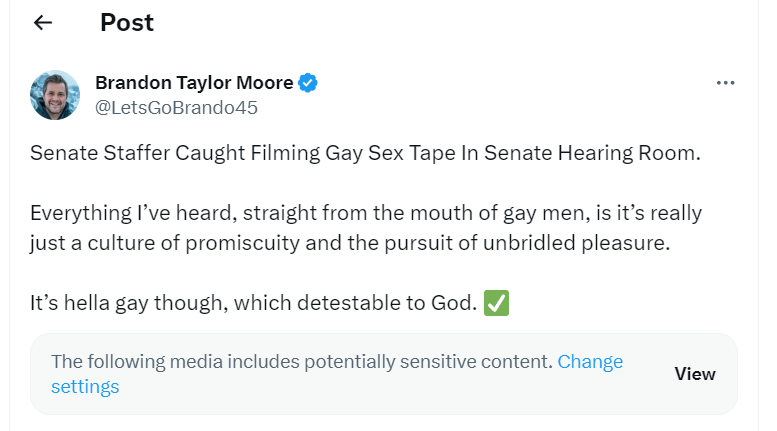Click the blue verified badge
Viewport: 777px width, 431px height.
tap(309, 83)
